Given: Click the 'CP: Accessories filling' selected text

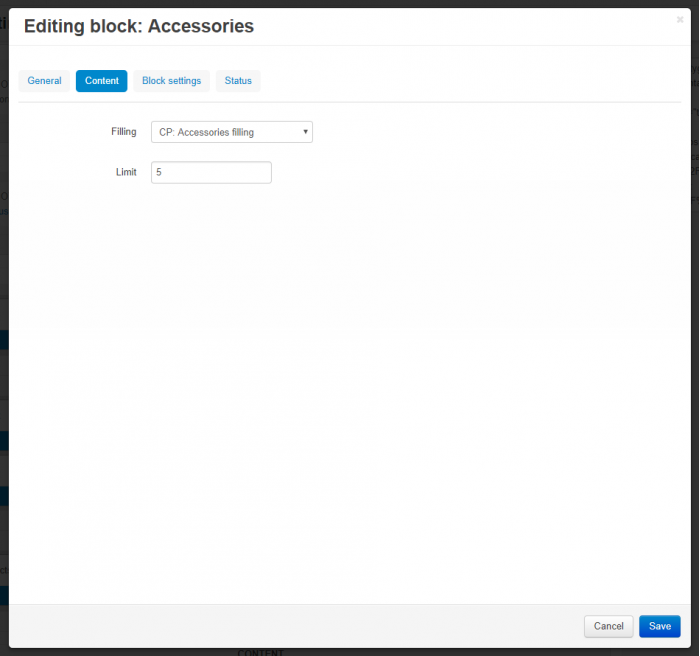Looking at the screenshot, I should pos(206,132).
